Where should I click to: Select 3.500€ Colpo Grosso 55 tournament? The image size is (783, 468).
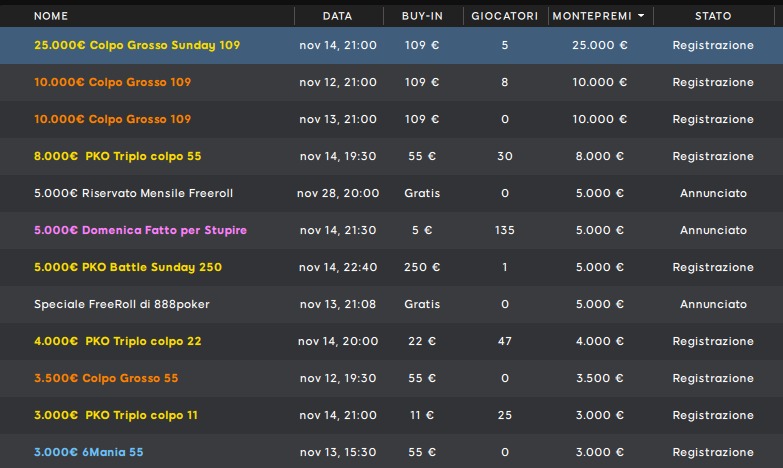pos(106,378)
